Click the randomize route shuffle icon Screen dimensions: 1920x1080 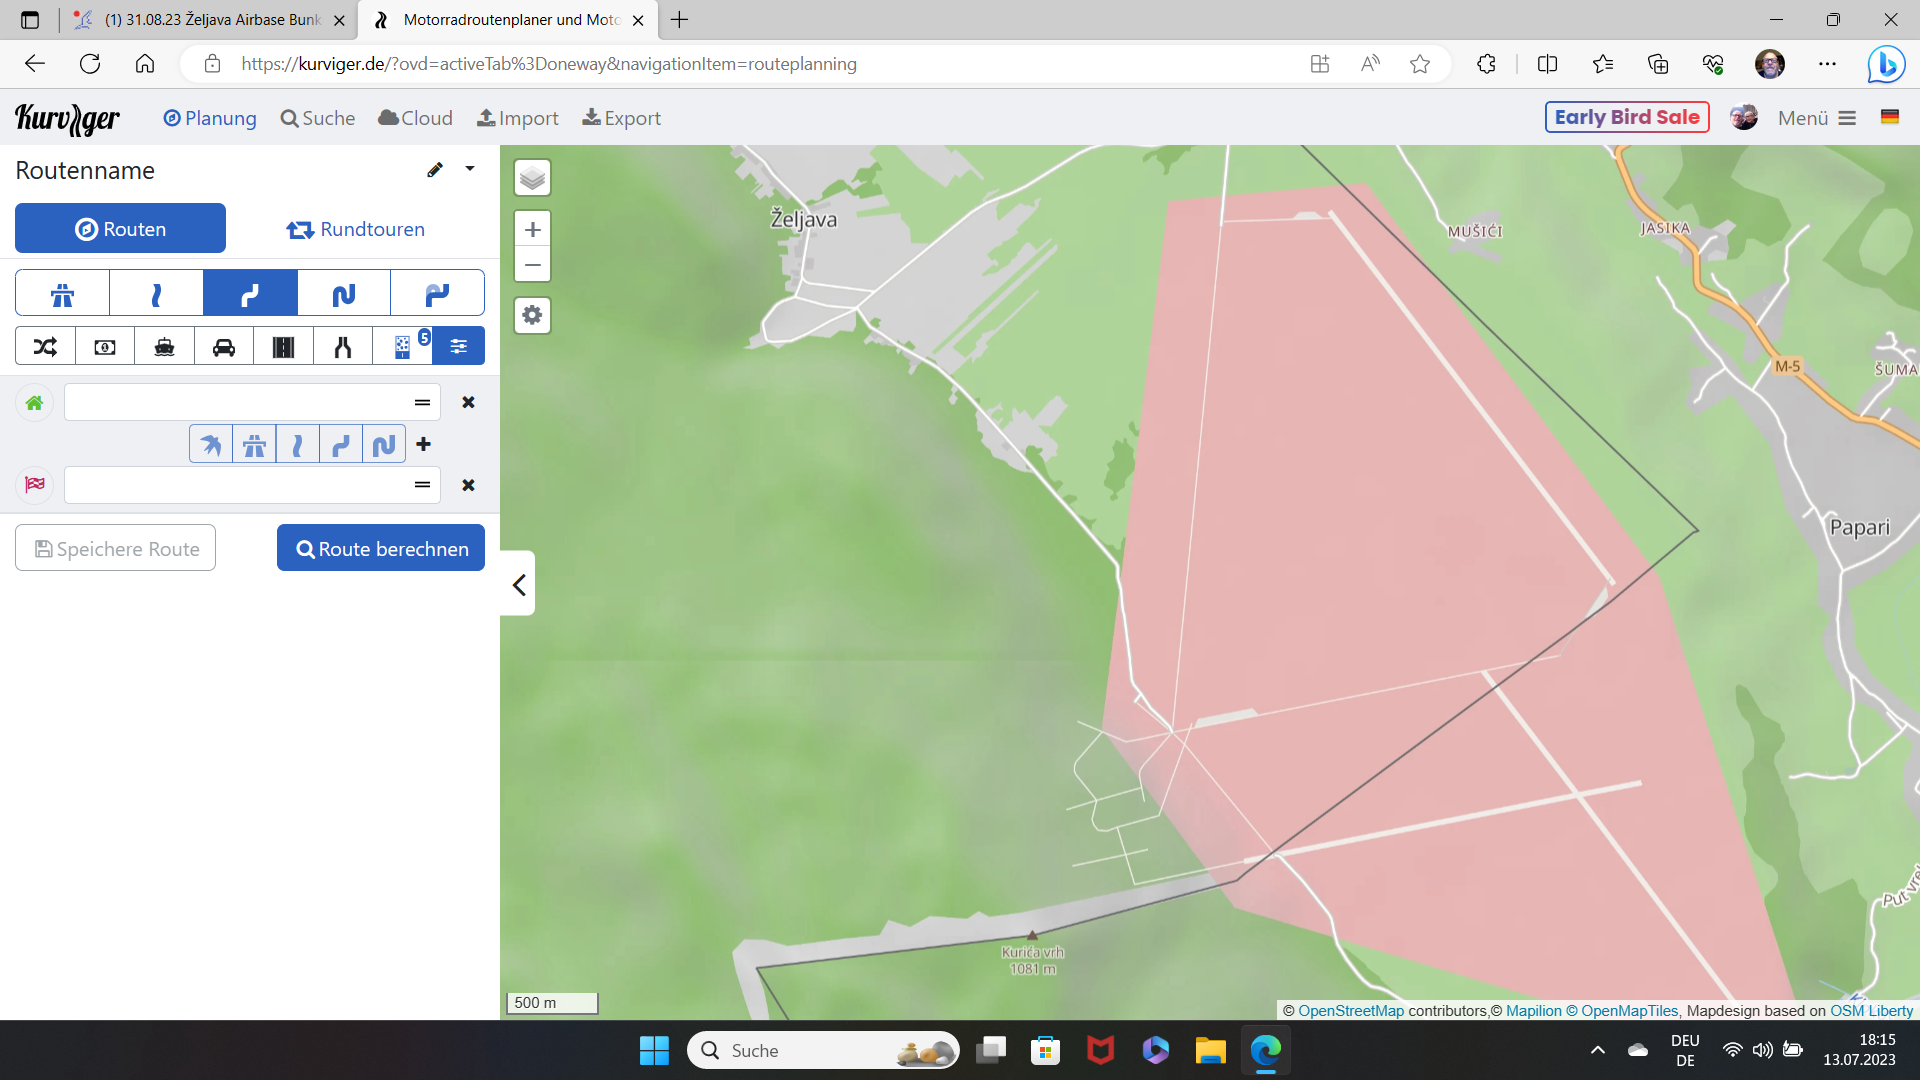coord(45,346)
